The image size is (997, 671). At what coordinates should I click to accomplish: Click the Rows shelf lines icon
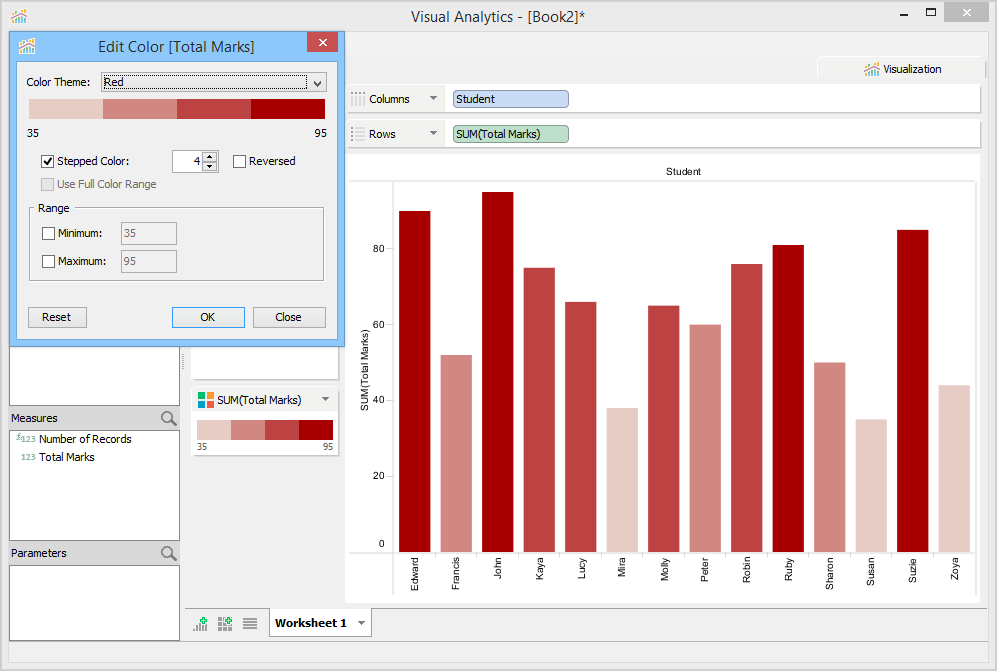click(358, 134)
